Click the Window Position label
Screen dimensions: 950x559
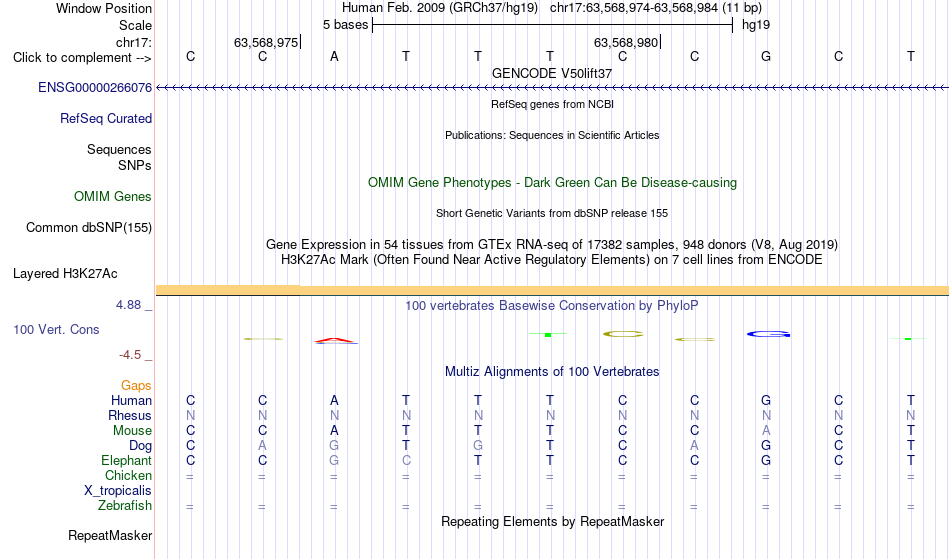coord(104,9)
